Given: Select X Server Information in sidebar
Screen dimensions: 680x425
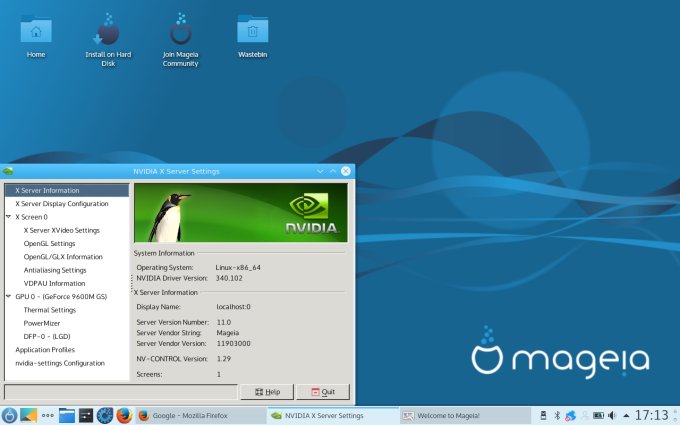Looking at the screenshot, I should pyautogui.click(x=67, y=190).
